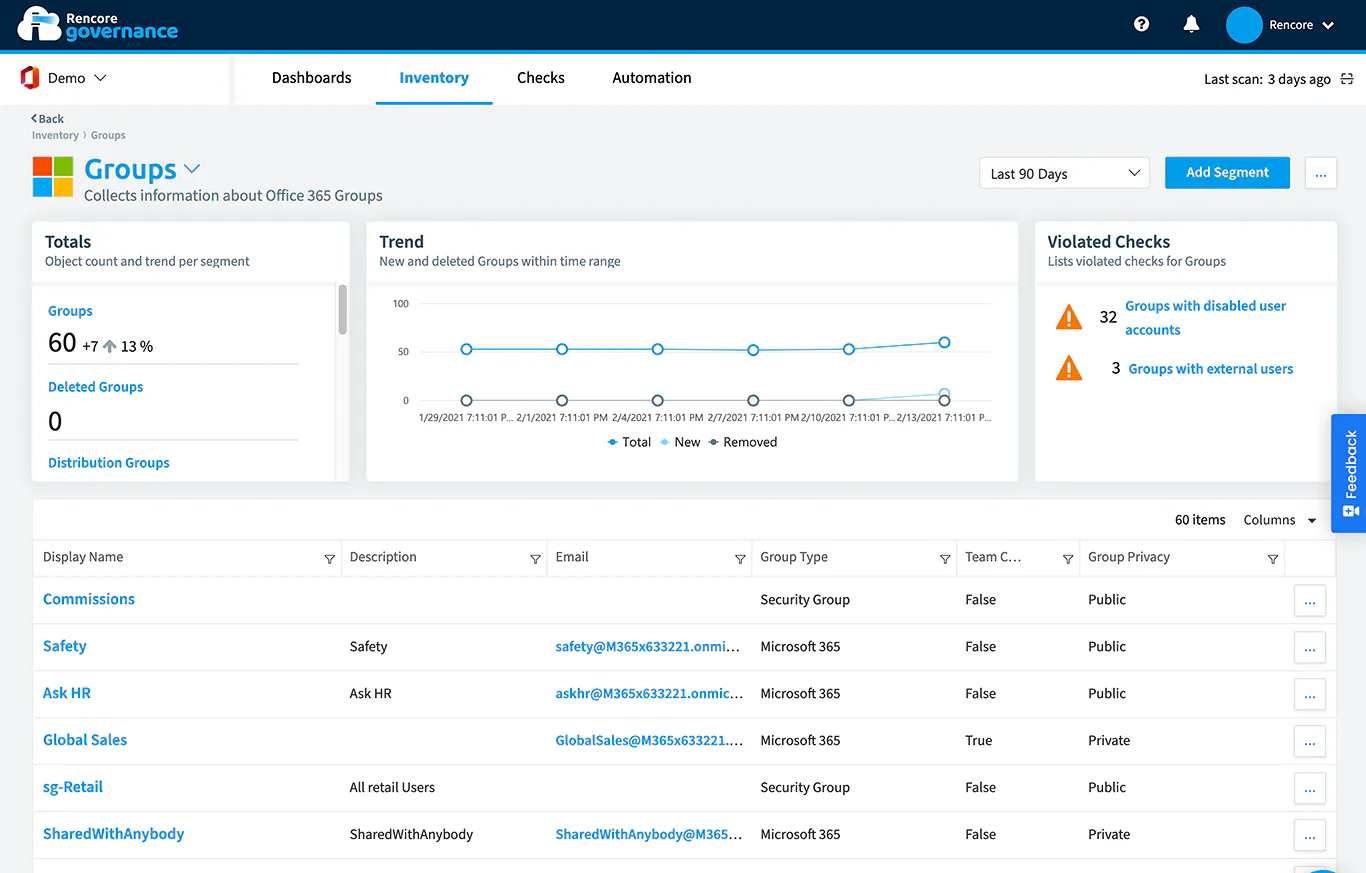Open the Feedback side tab
1366x873 pixels.
click(x=1350, y=473)
